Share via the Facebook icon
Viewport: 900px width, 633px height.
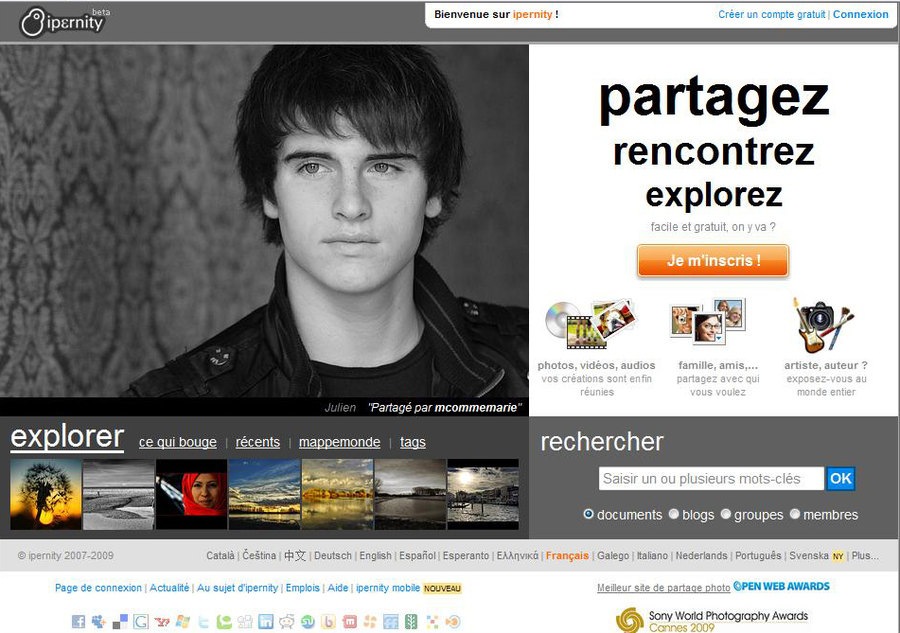point(78,622)
